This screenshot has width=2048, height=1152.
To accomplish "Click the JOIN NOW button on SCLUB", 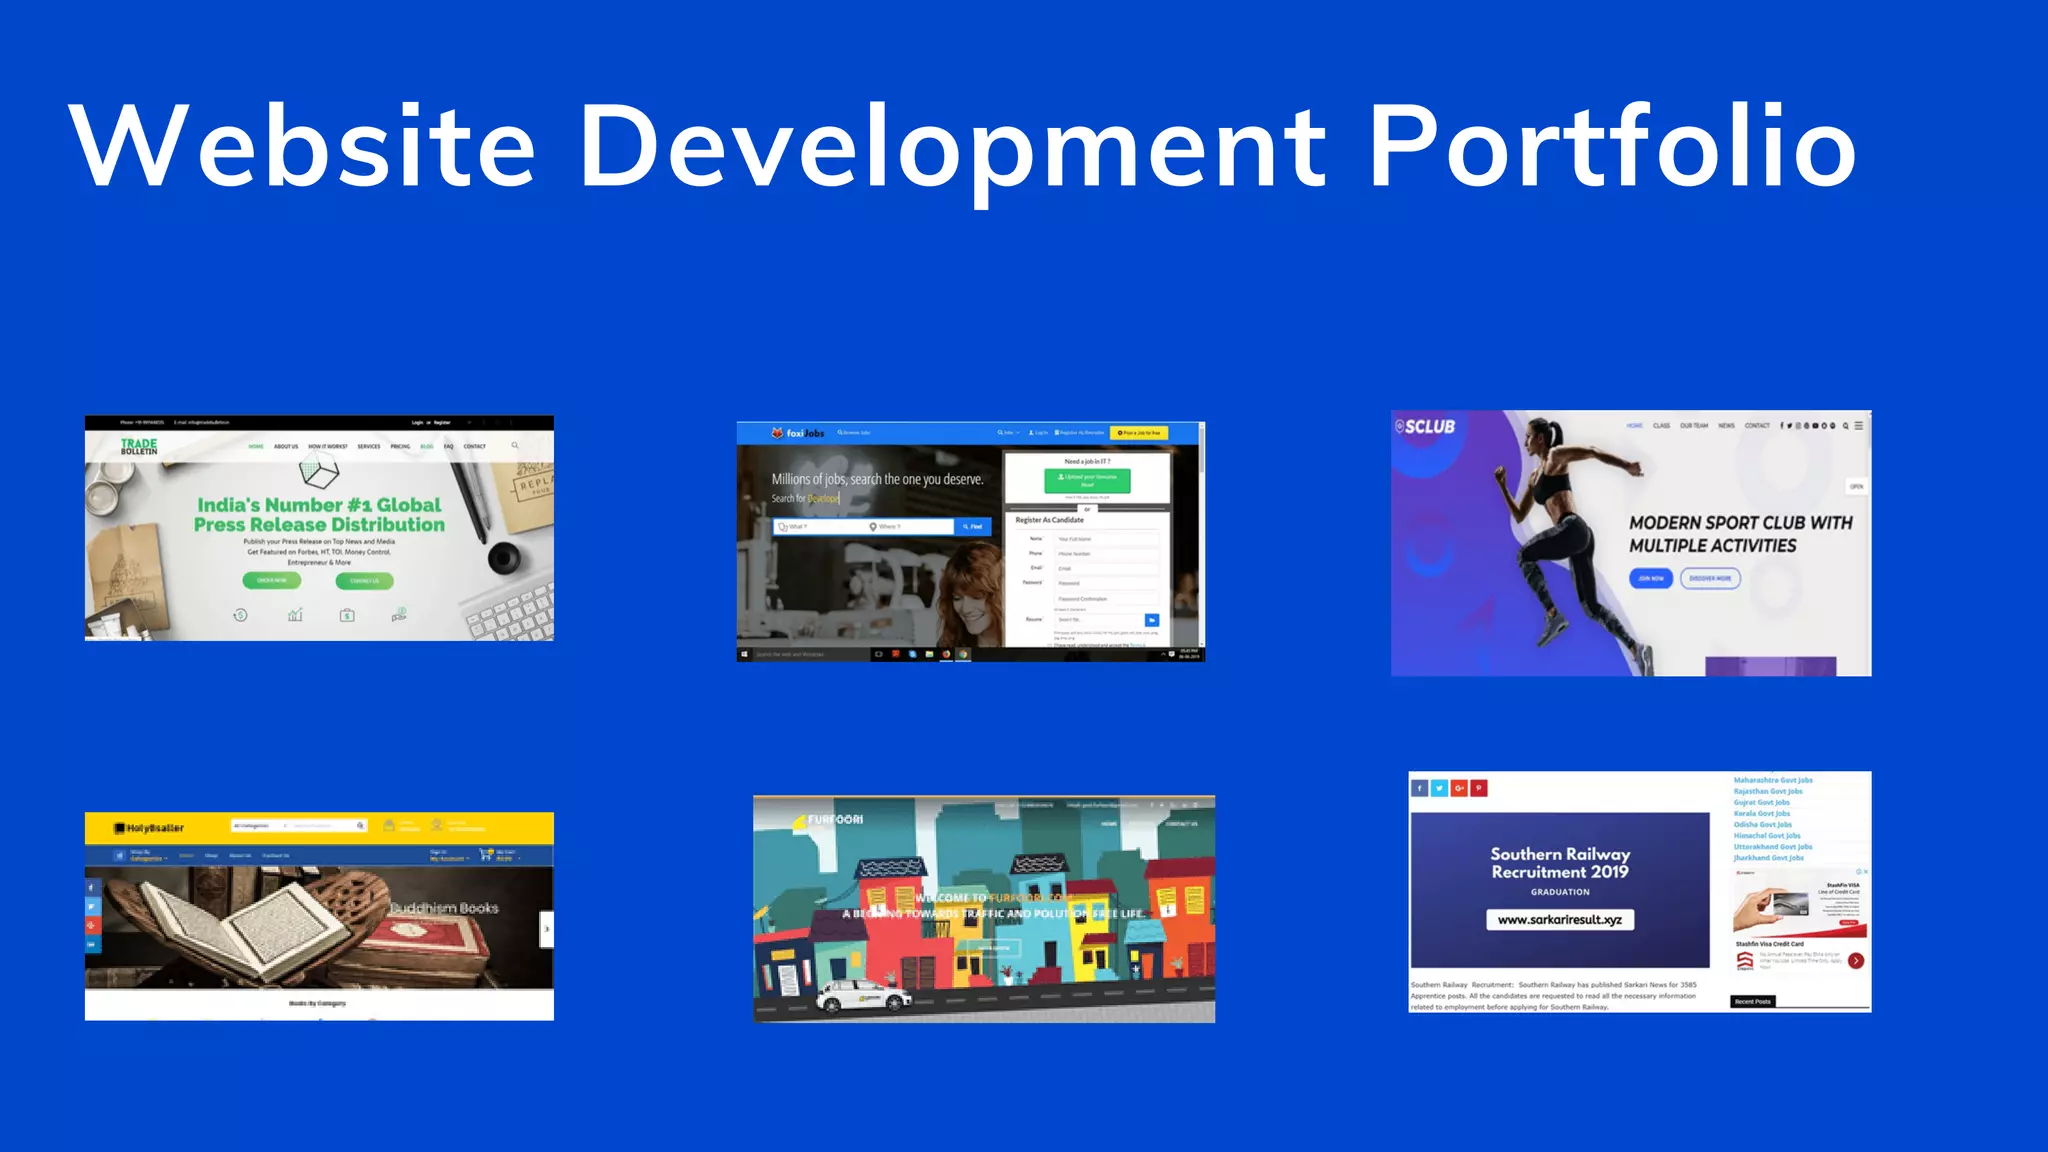I will (1650, 578).
